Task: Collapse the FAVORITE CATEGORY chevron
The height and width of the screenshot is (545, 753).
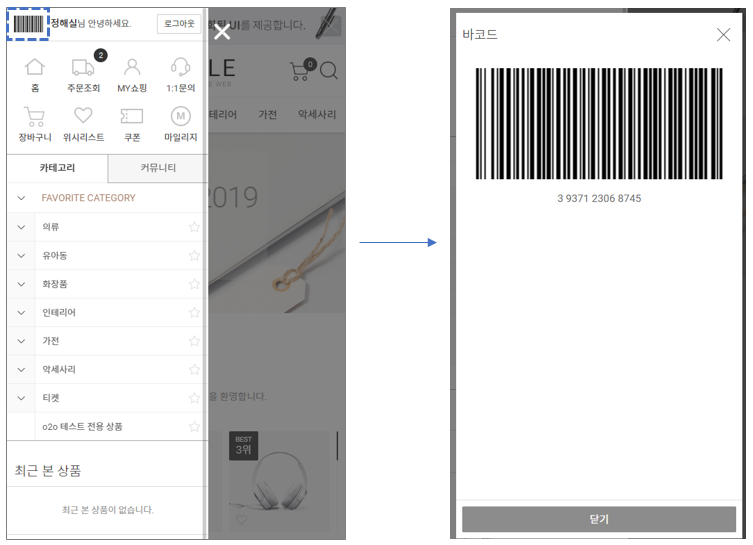Action: point(21,198)
